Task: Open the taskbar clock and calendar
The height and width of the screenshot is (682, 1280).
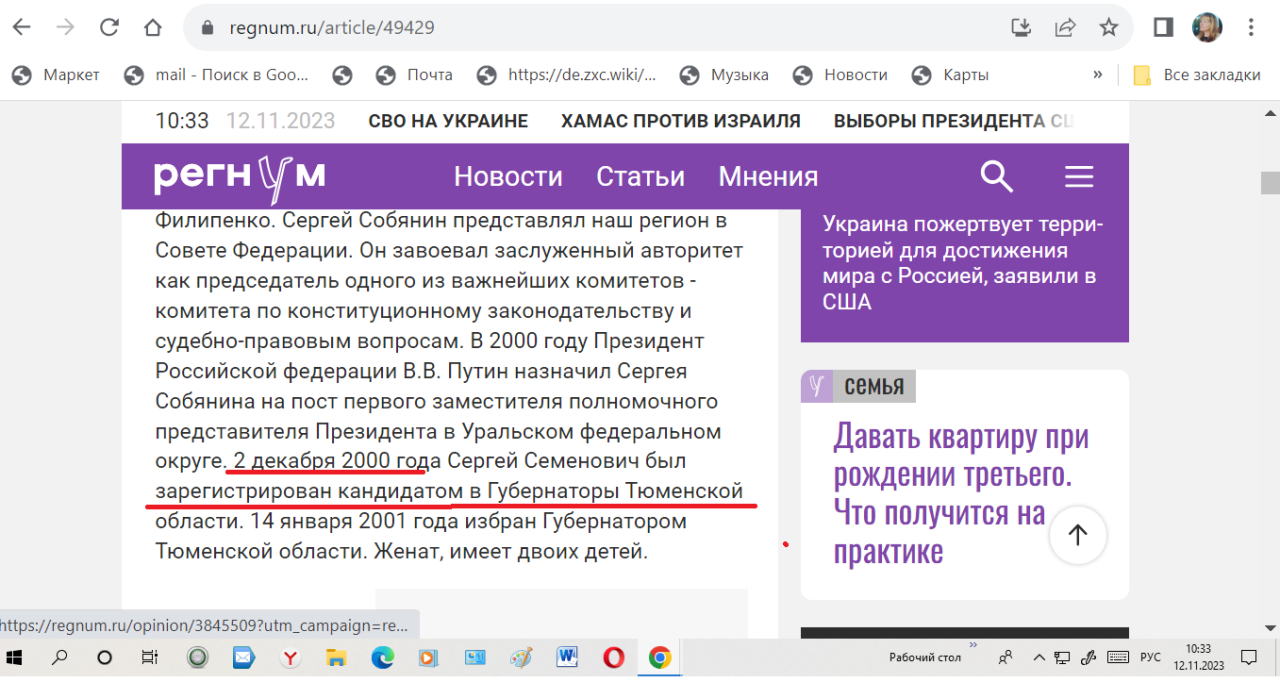Action: click(x=1198, y=657)
